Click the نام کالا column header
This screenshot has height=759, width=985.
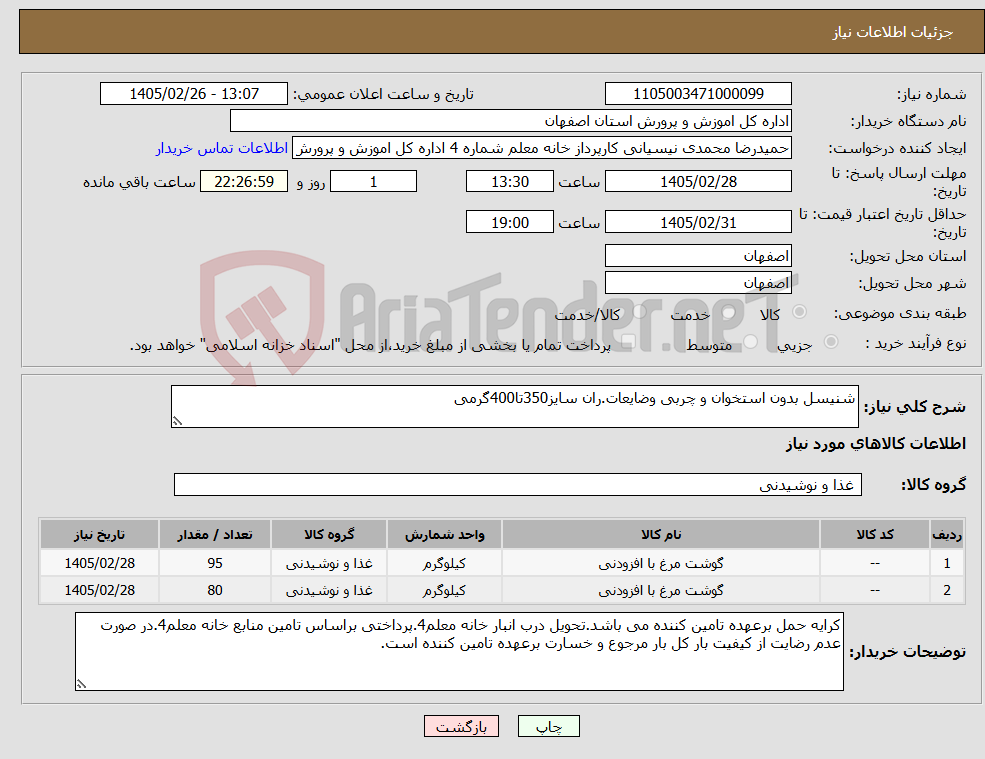661,534
